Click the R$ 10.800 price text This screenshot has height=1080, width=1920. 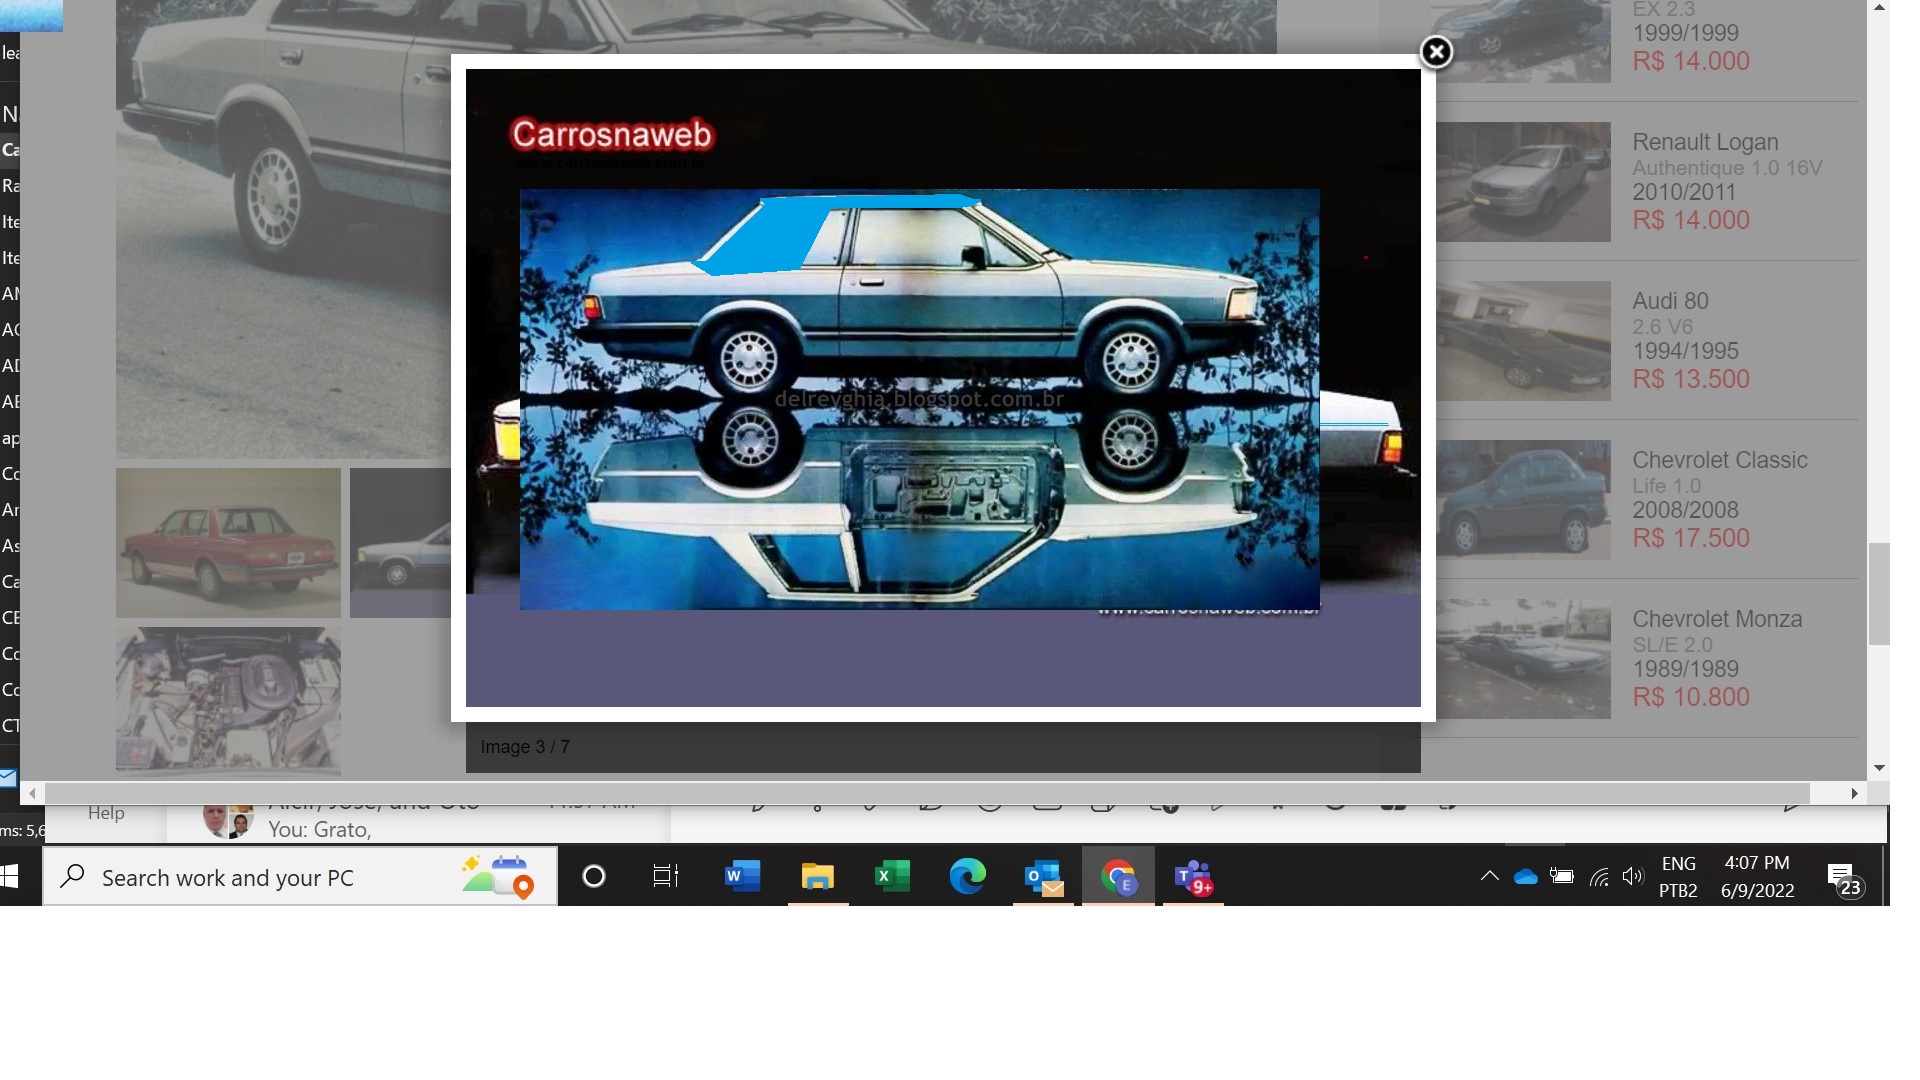pos(1691,697)
